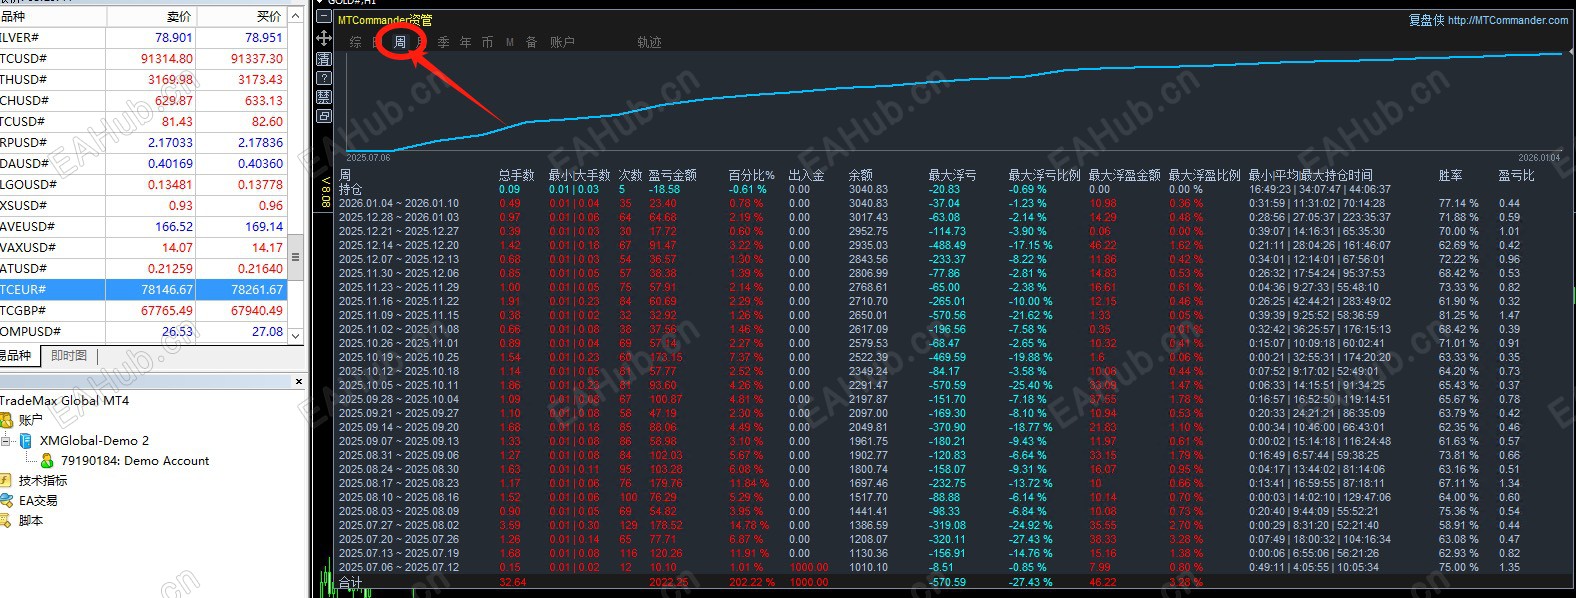
Task: Collapse the XMGlobal-Demo 2 tree node
Action: (x=7, y=441)
